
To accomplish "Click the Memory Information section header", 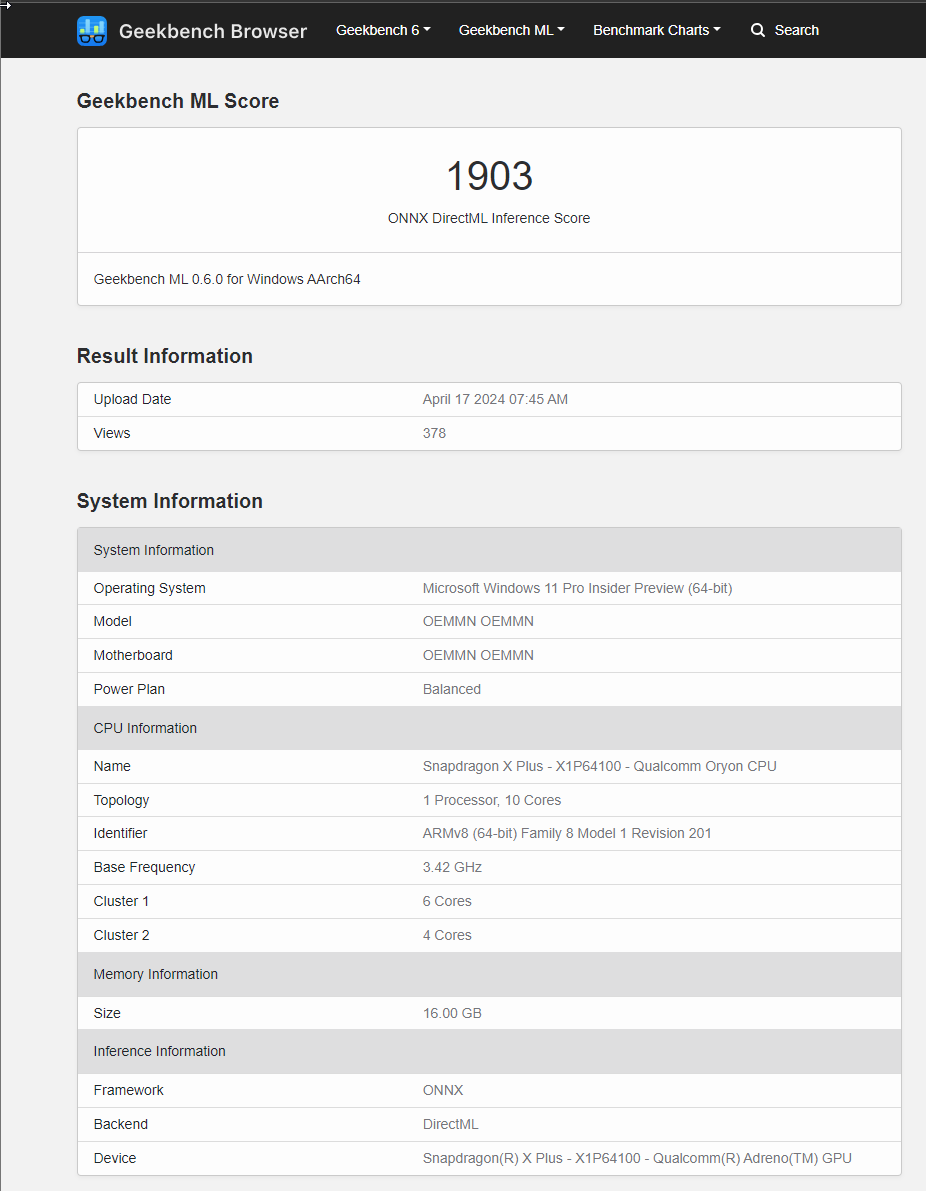I will [155, 974].
